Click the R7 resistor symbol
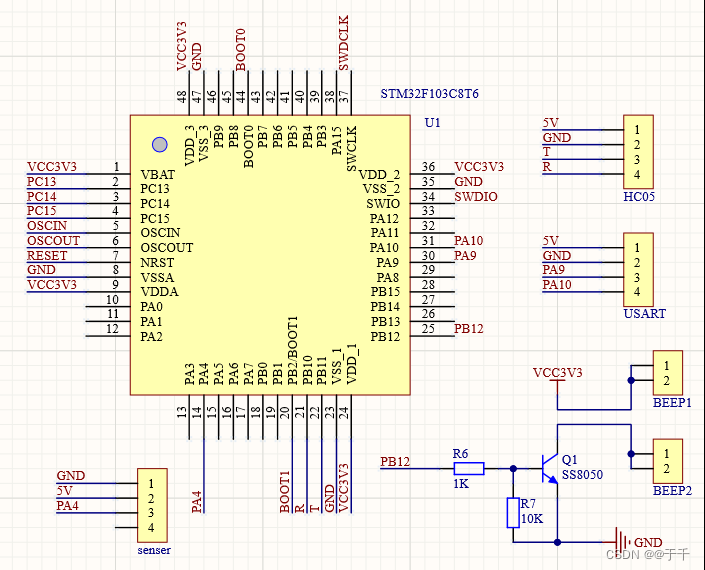This screenshot has width=705, height=570. click(513, 512)
